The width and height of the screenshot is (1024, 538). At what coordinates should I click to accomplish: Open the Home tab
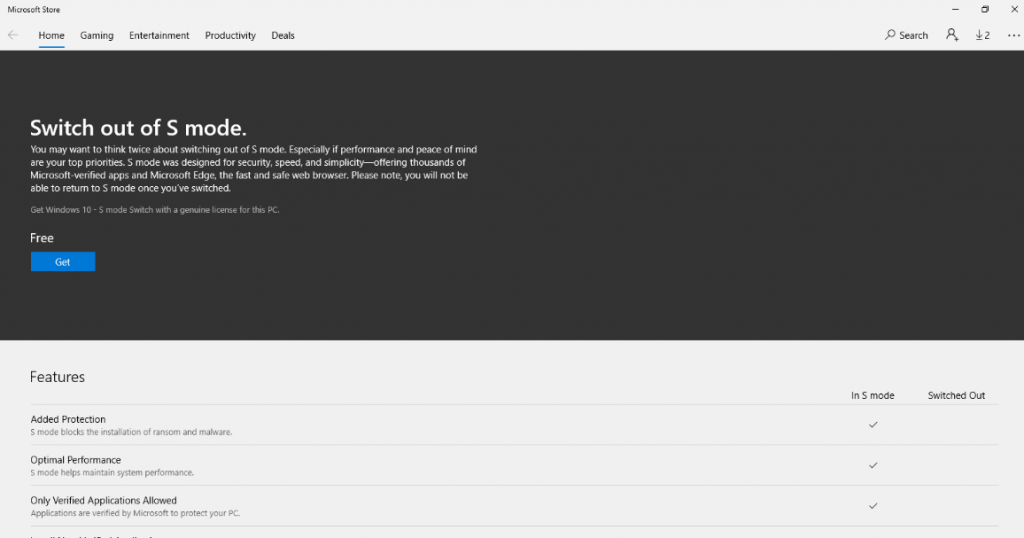51,35
